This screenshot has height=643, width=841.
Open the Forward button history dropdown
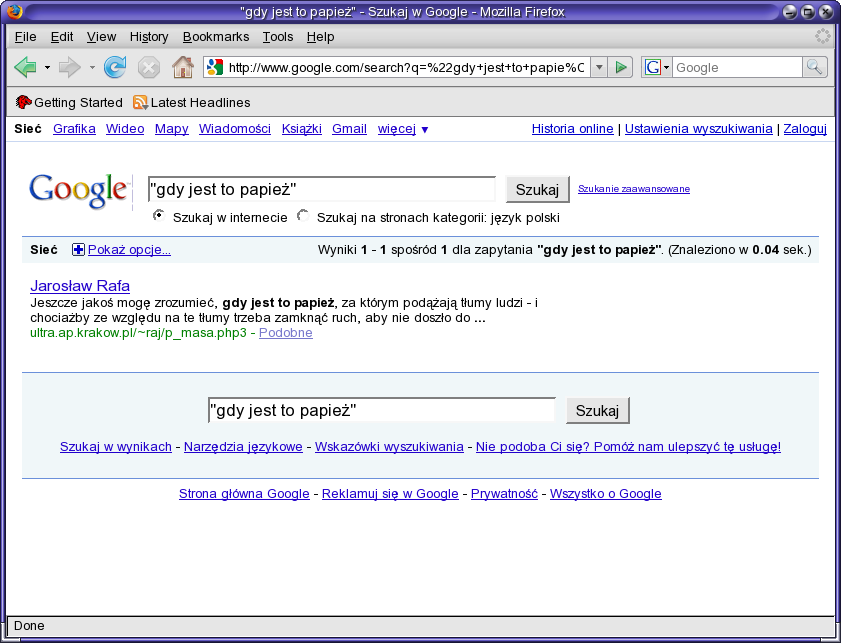[x=92, y=68]
